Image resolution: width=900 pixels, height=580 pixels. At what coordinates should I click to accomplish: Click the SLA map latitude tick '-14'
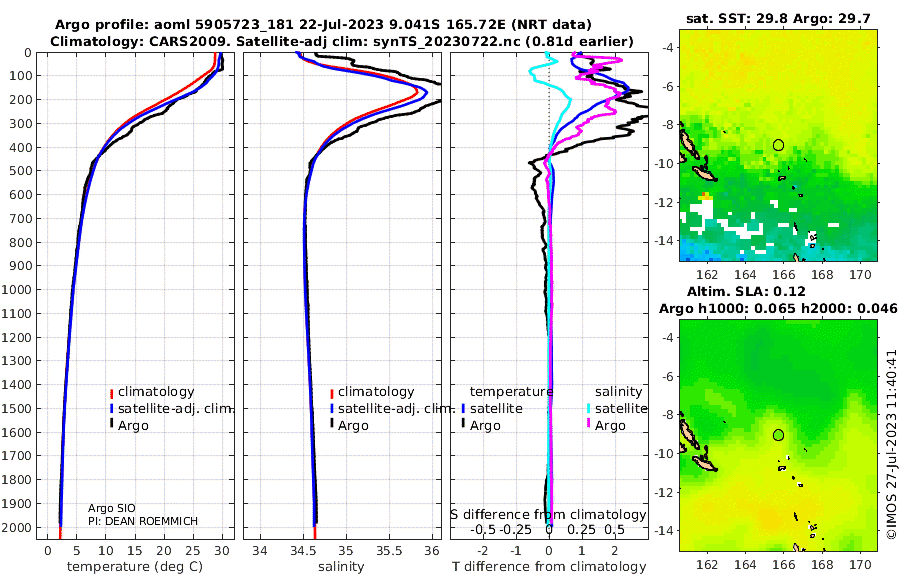pos(665,530)
